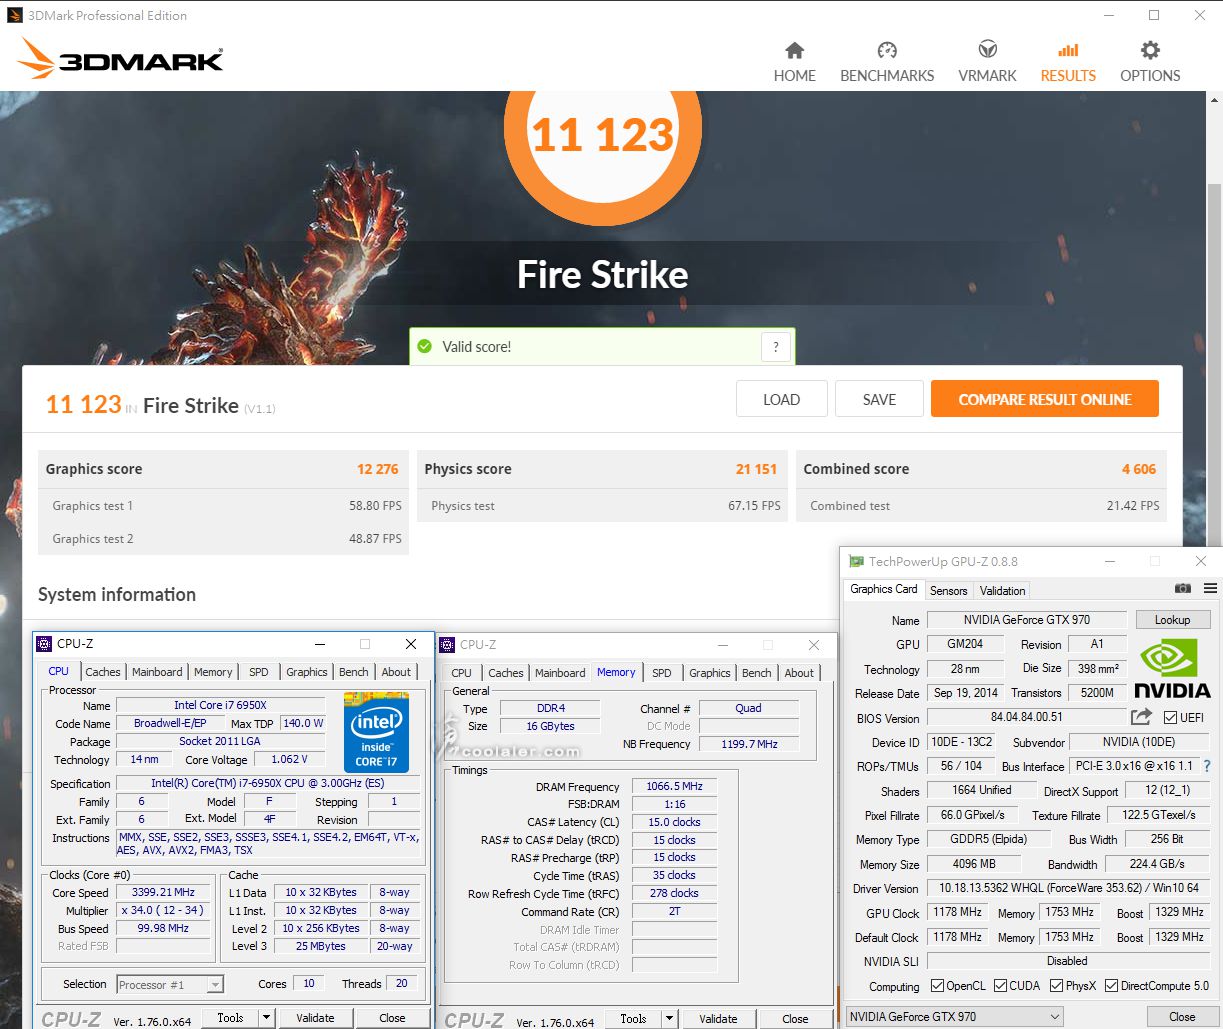
Task: Open the GPU-Z hamburger menu
Action: click(1210, 589)
